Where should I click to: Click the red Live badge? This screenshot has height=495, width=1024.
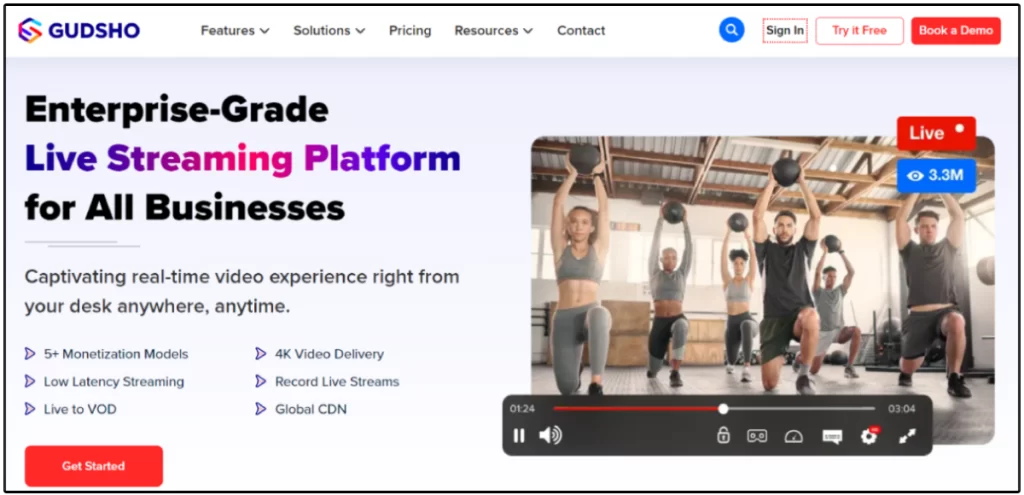click(x=936, y=133)
